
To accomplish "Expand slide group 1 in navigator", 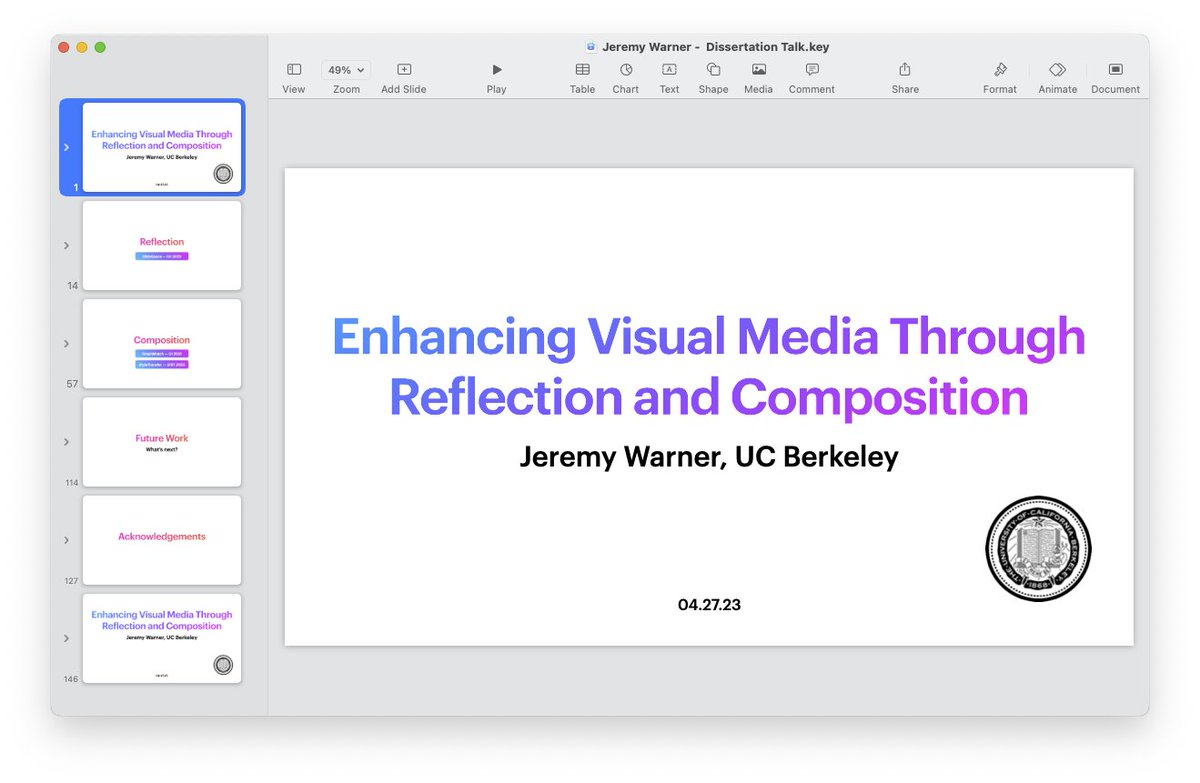I will pos(66,147).
